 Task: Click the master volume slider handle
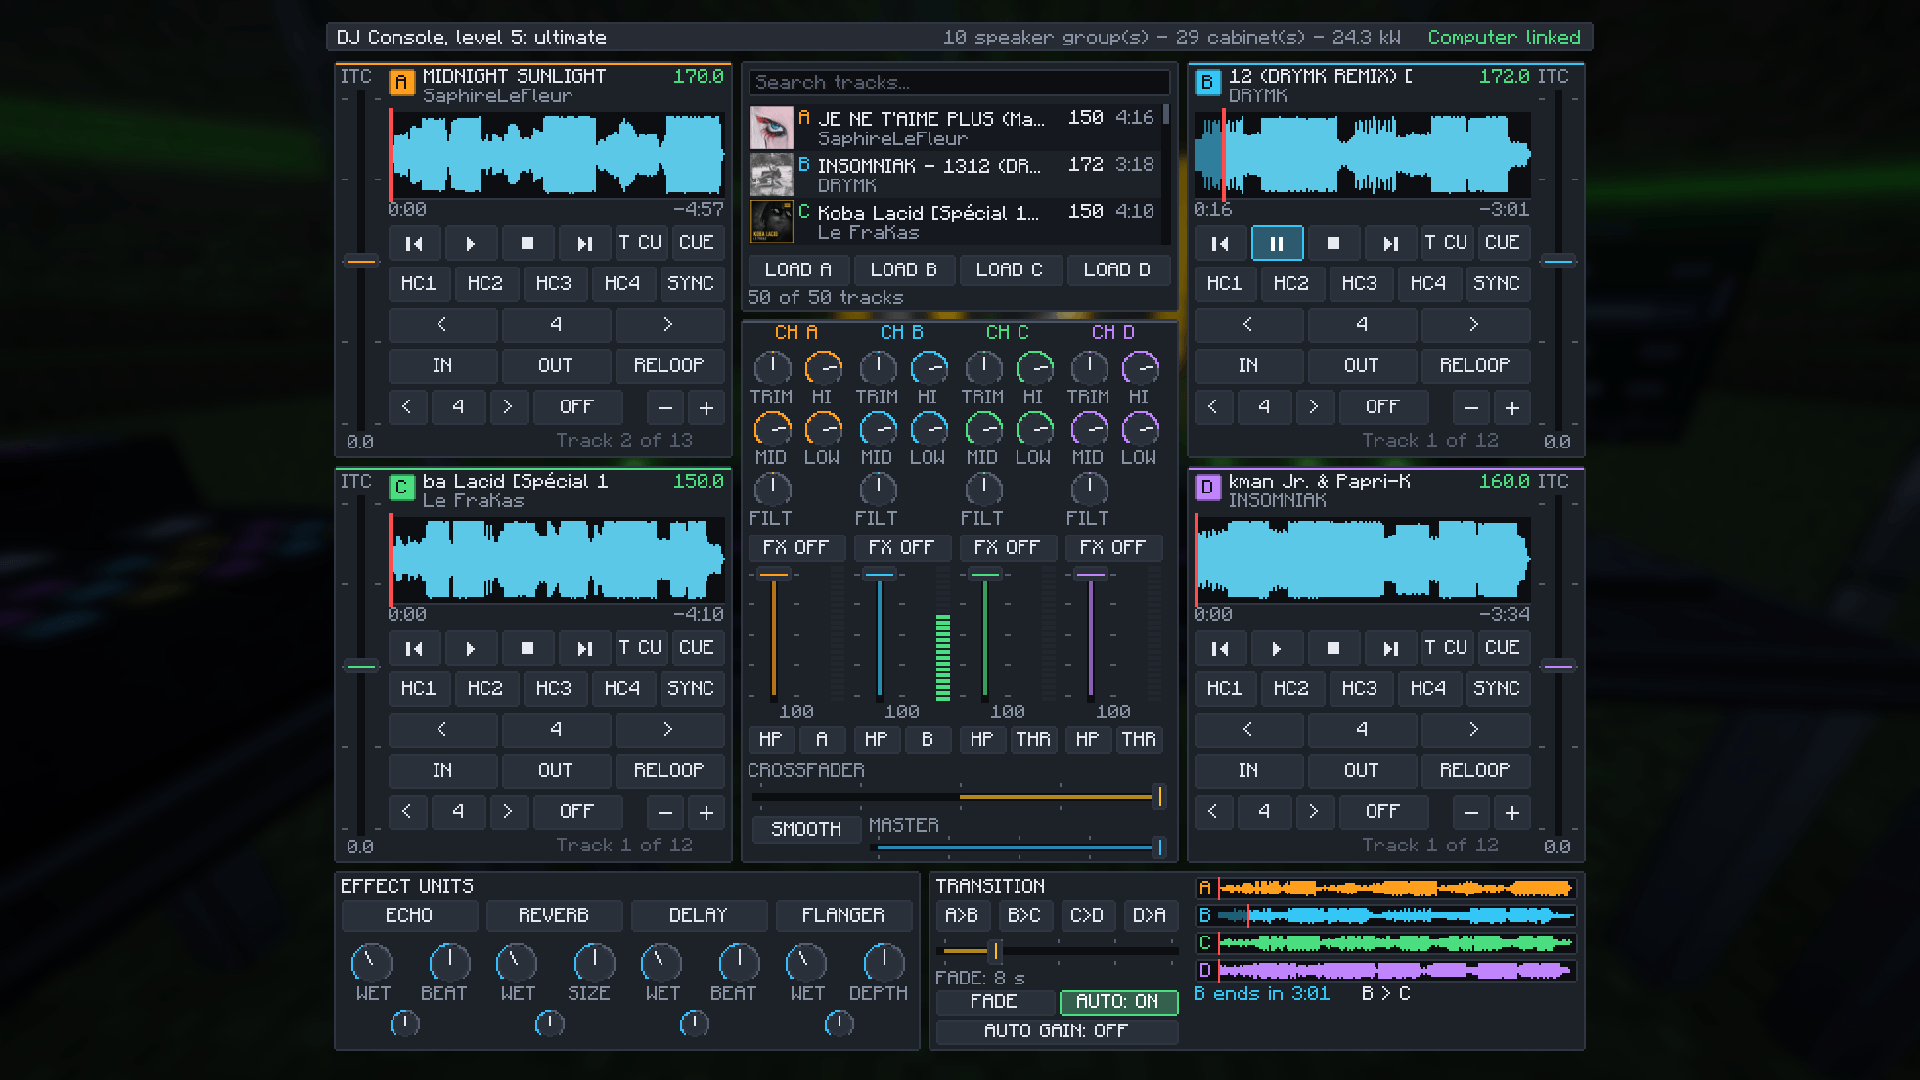click(x=1159, y=848)
